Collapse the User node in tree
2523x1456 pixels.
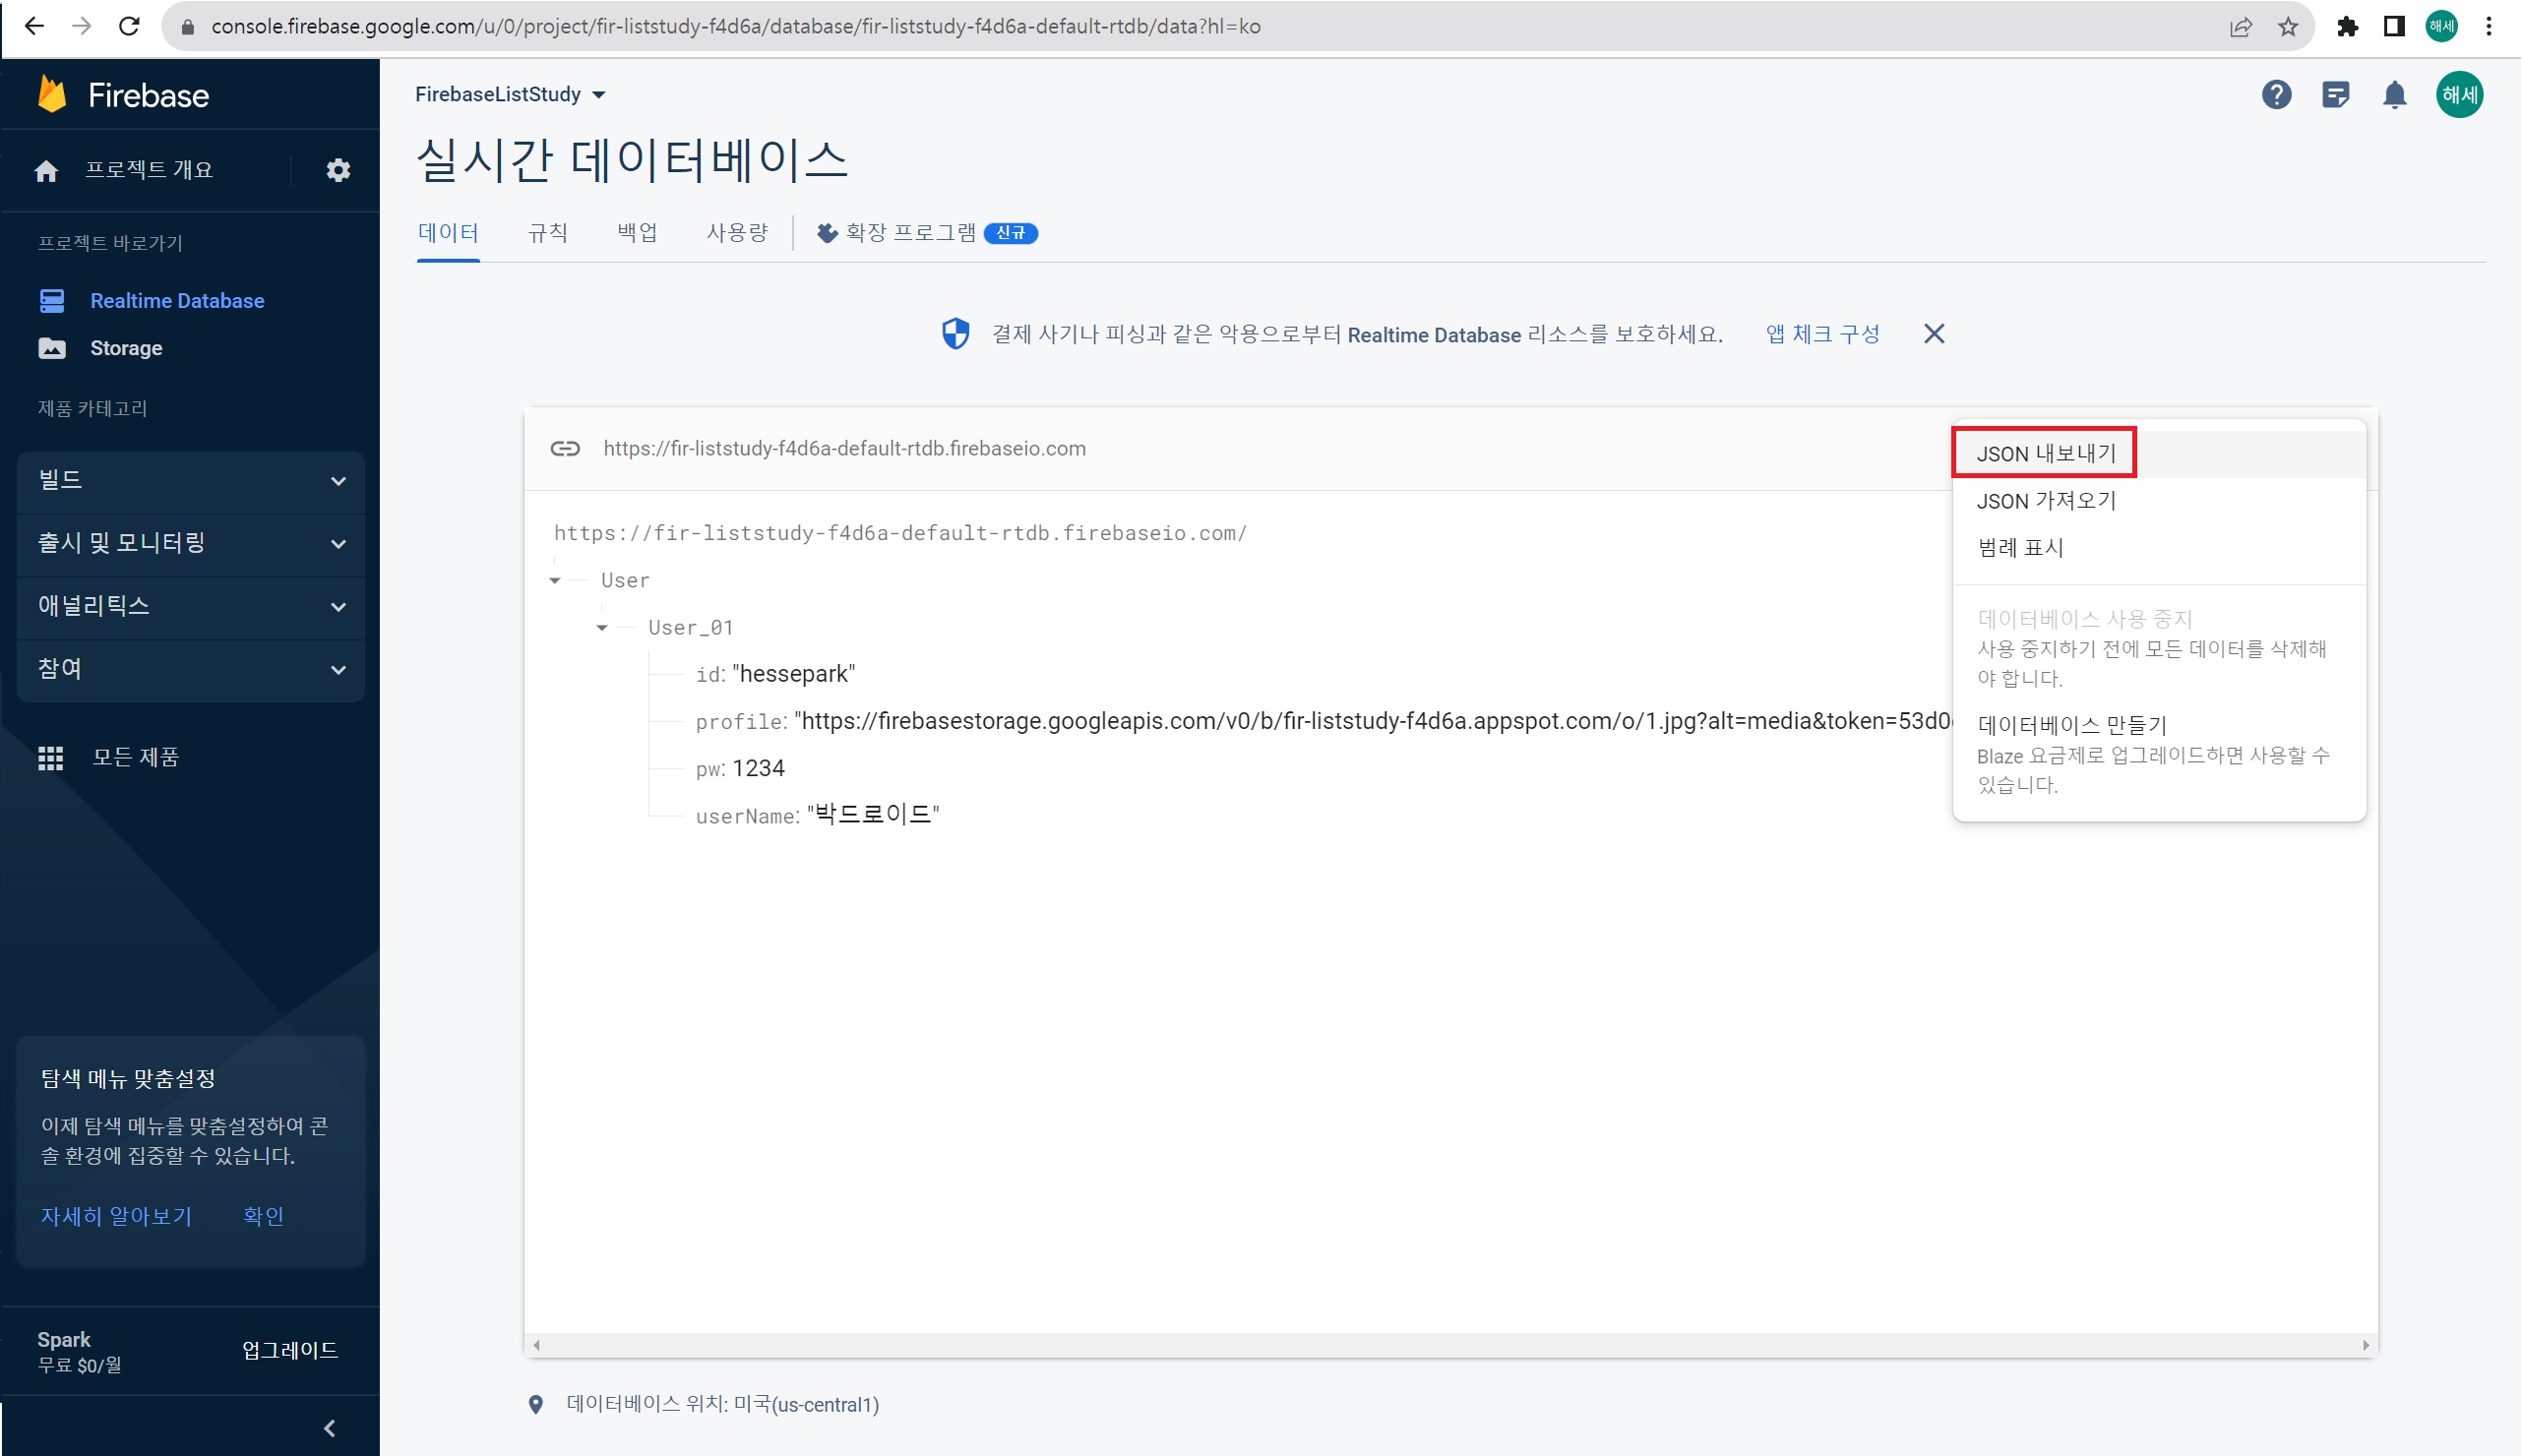(x=555, y=581)
